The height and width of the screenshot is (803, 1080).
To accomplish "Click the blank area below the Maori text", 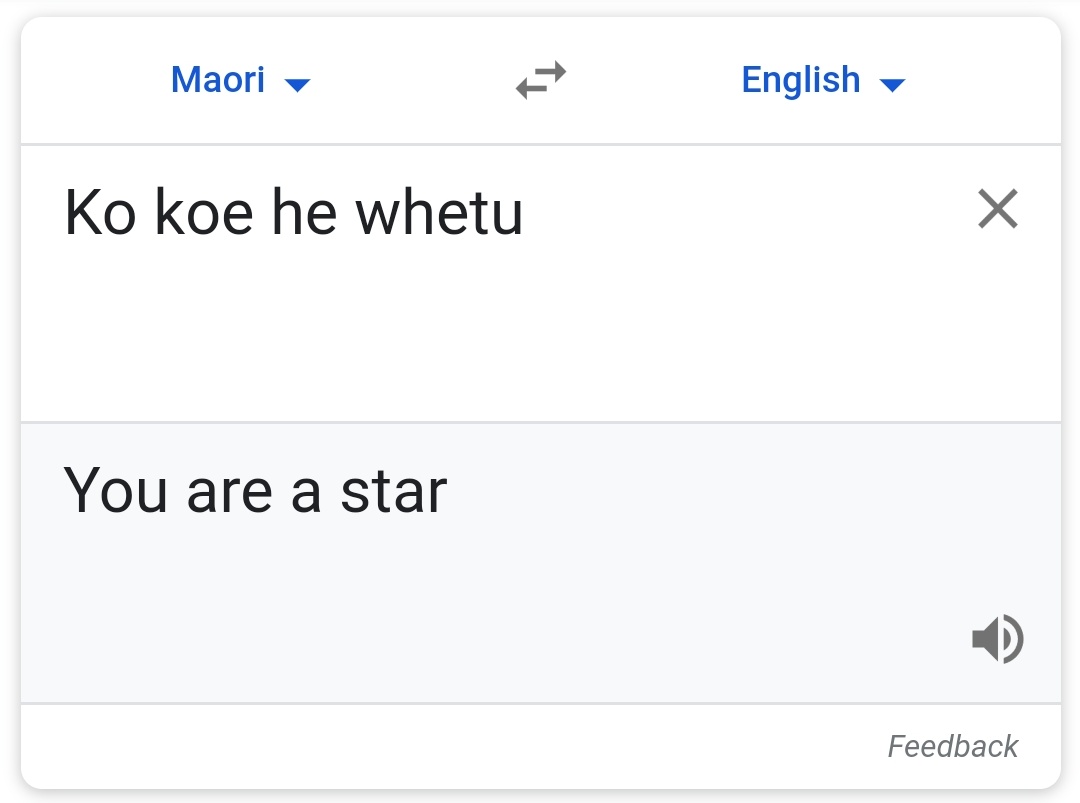I will [400, 340].
